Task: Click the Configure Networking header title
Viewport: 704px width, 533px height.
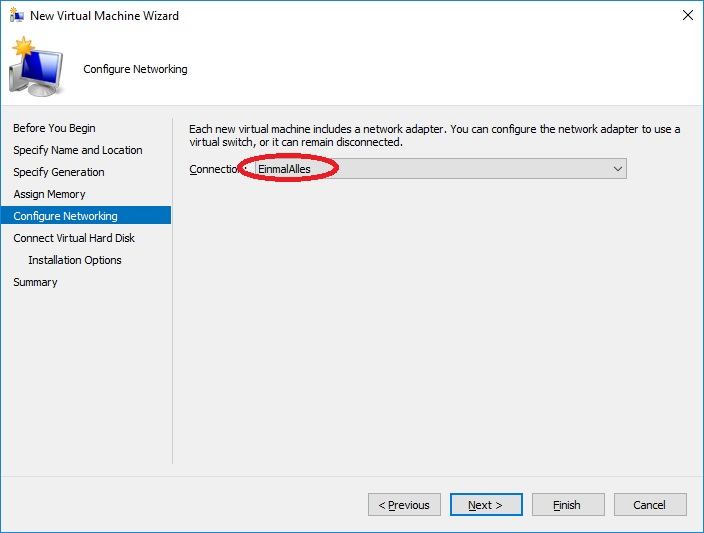Action: (x=135, y=69)
